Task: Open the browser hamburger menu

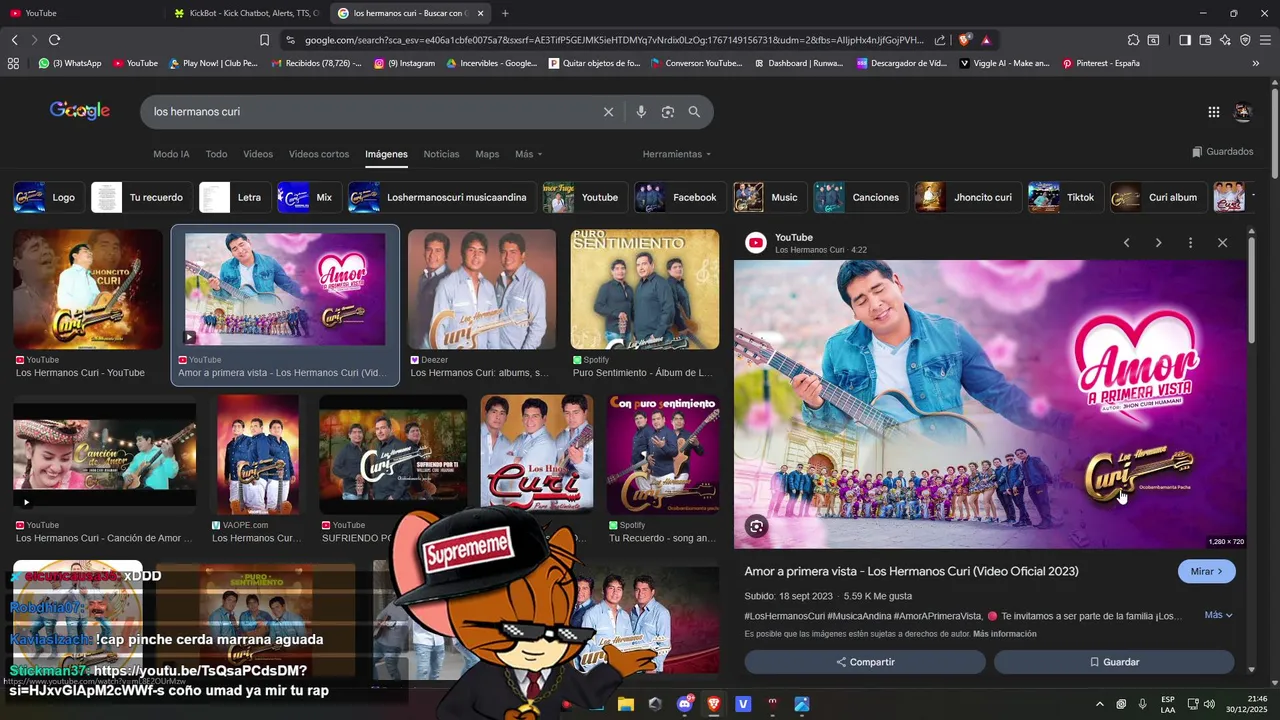Action: coord(1265,40)
